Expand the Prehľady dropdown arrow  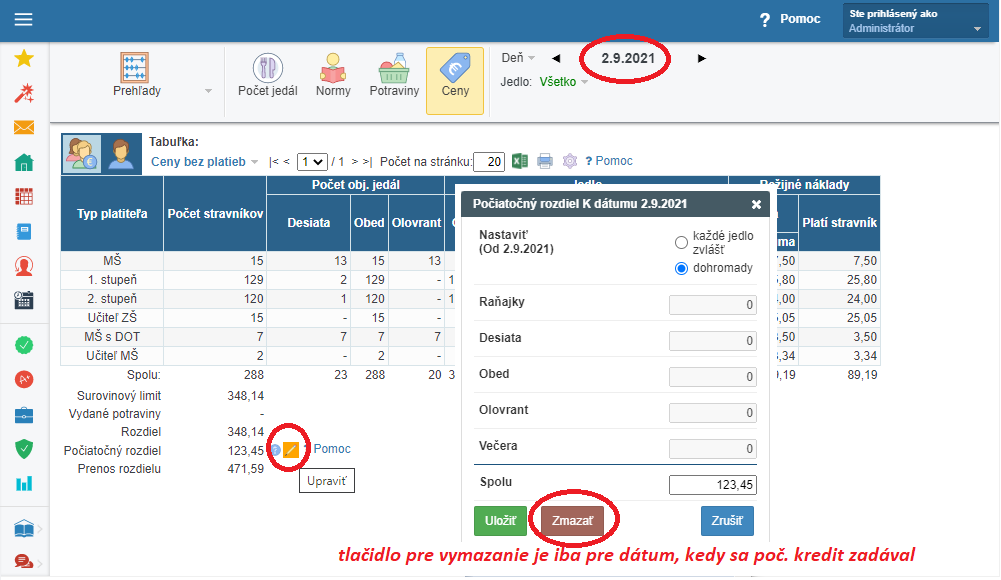pyautogui.click(x=208, y=91)
